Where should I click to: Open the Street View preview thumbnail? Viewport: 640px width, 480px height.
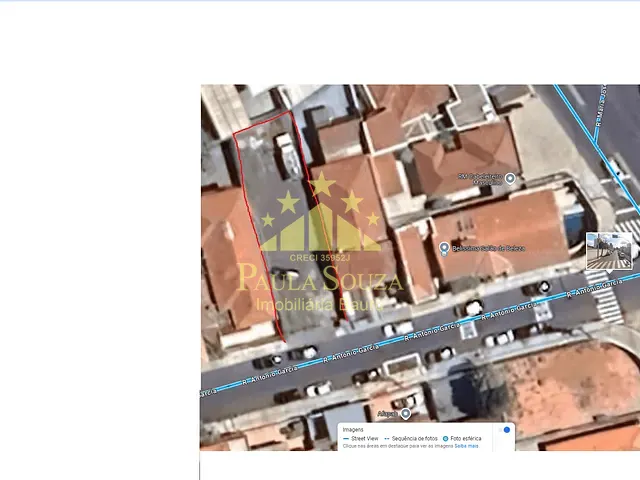click(x=609, y=251)
